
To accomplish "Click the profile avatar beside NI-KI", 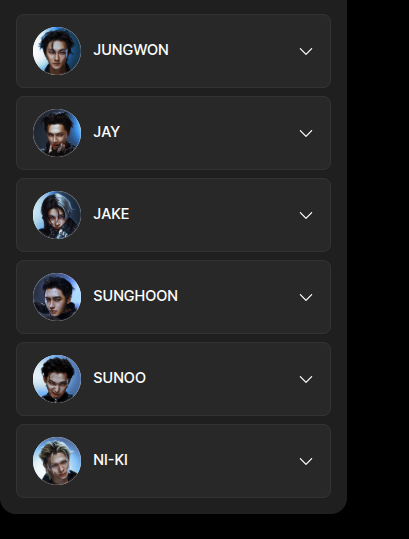I will 57,461.
